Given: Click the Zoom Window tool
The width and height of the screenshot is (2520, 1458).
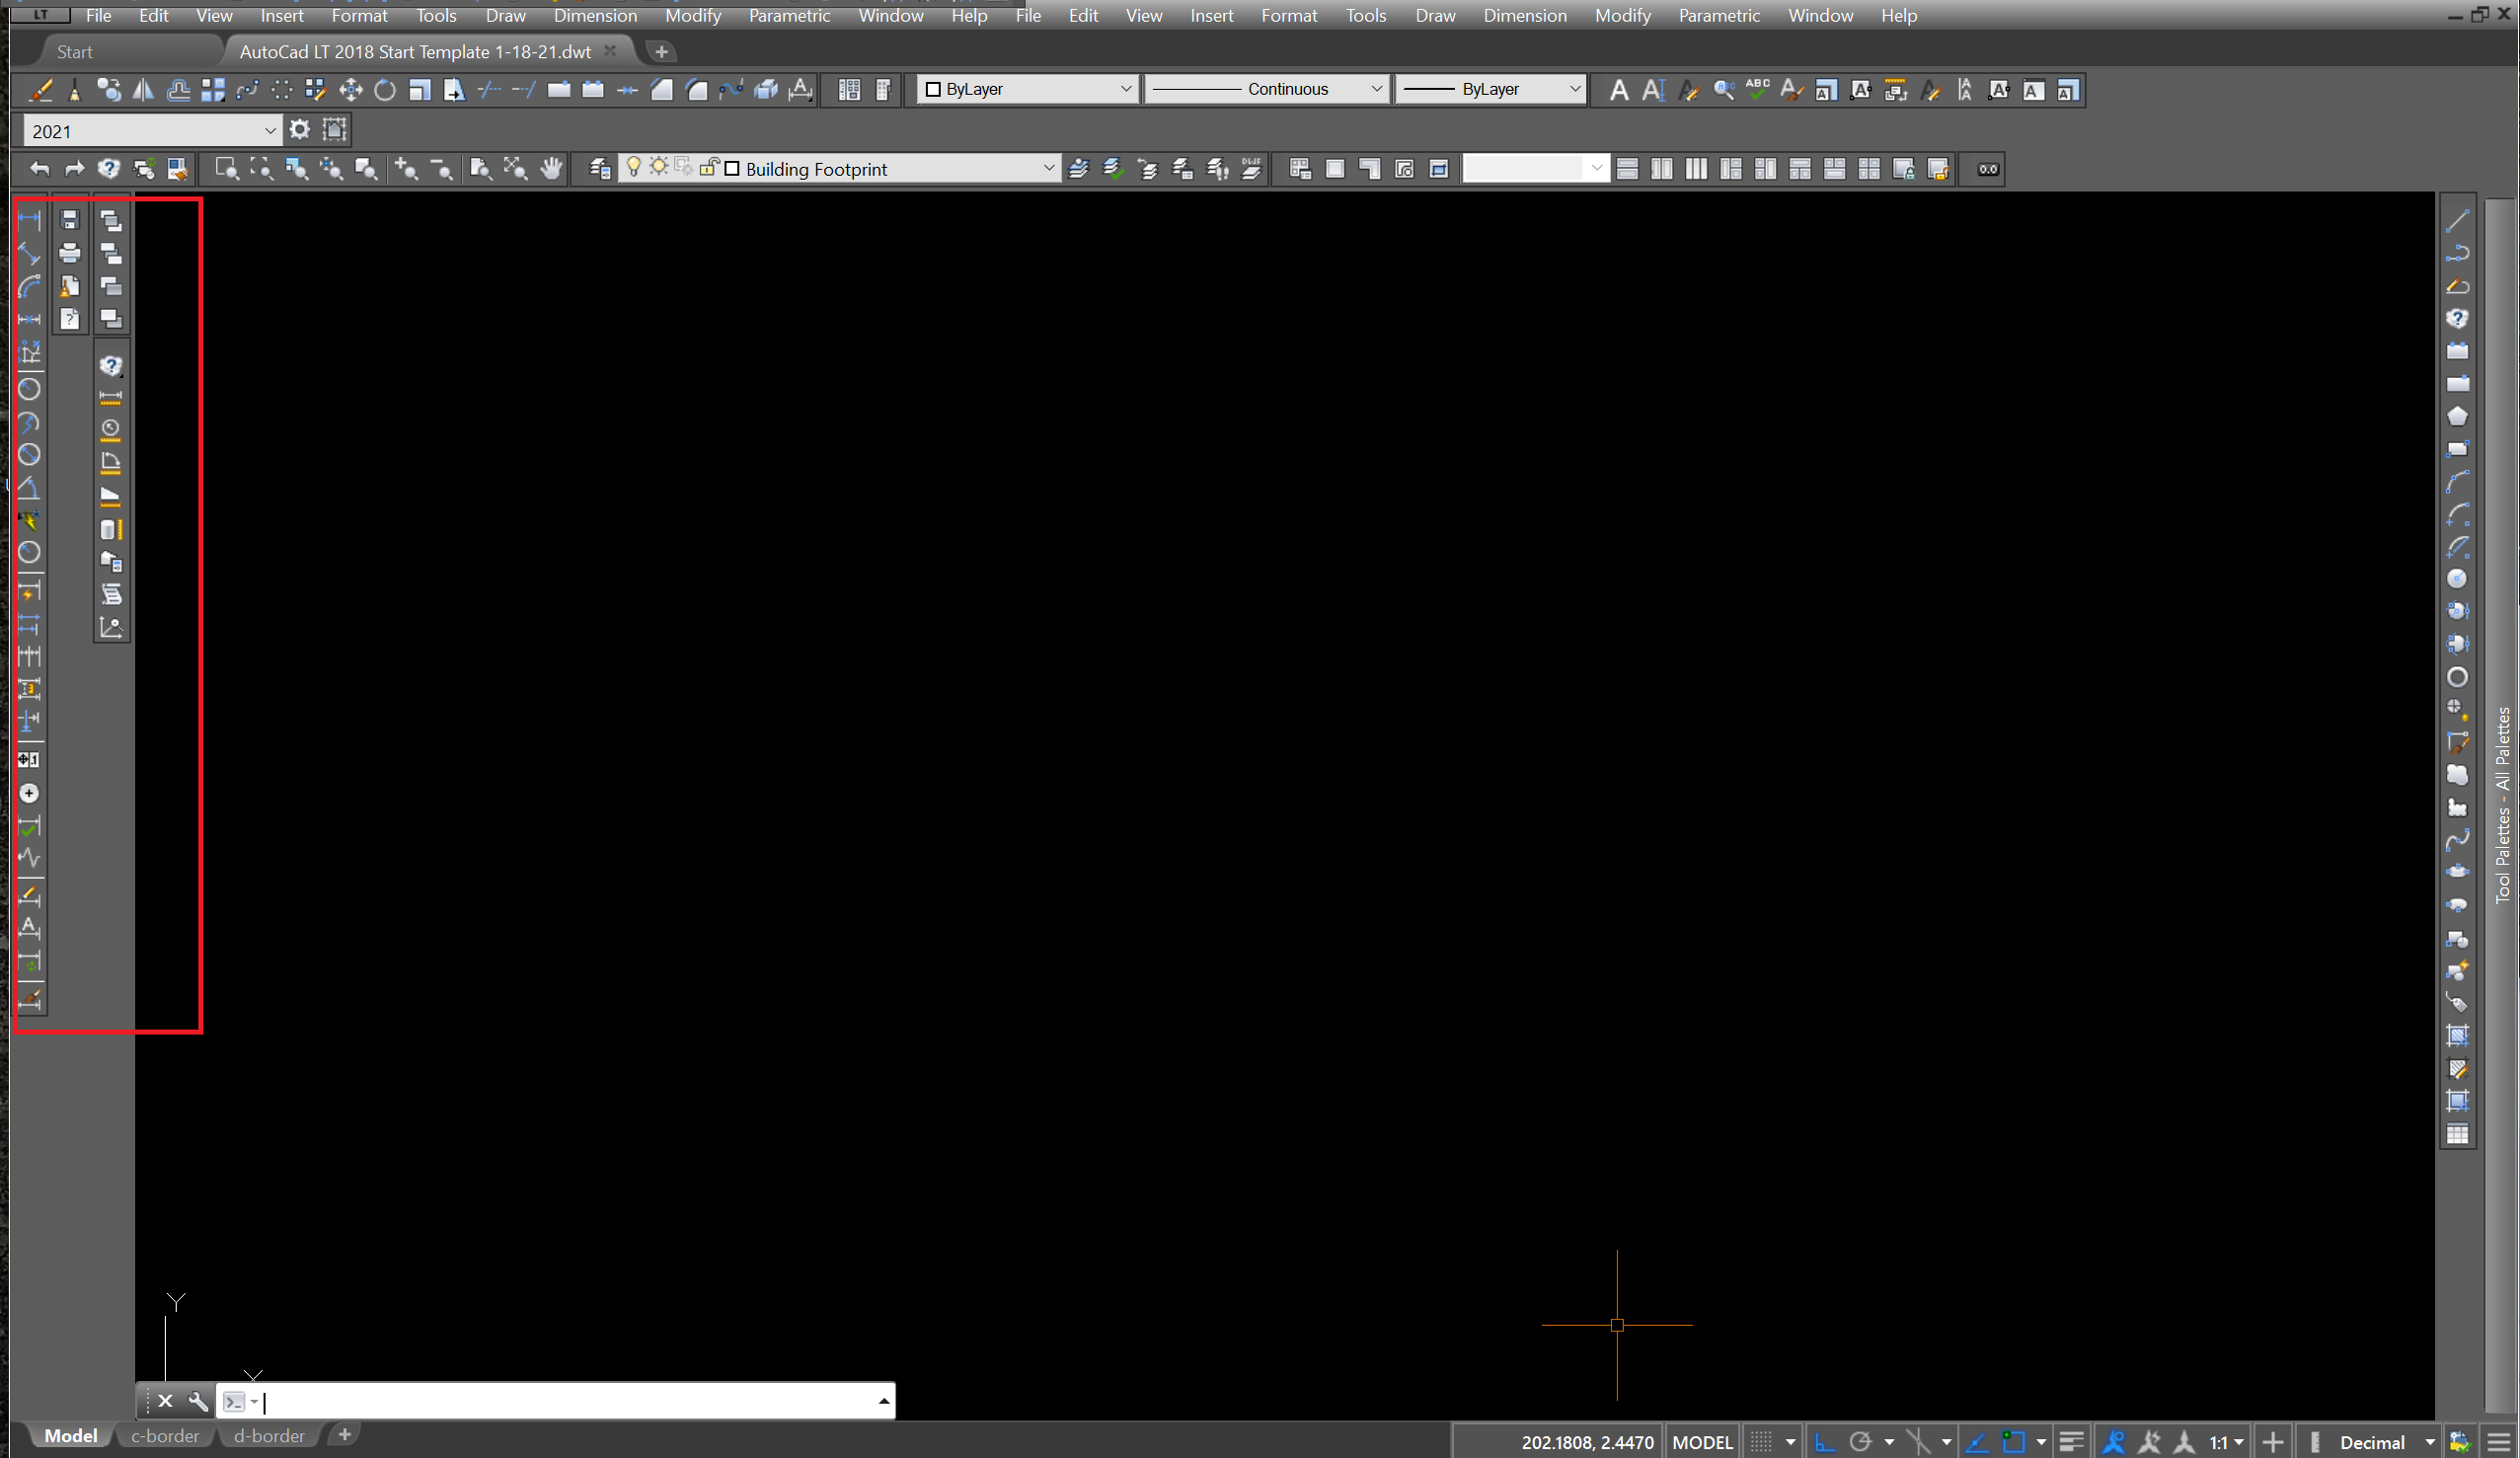Looking at the screenshot, I should (x=228, y=169).
